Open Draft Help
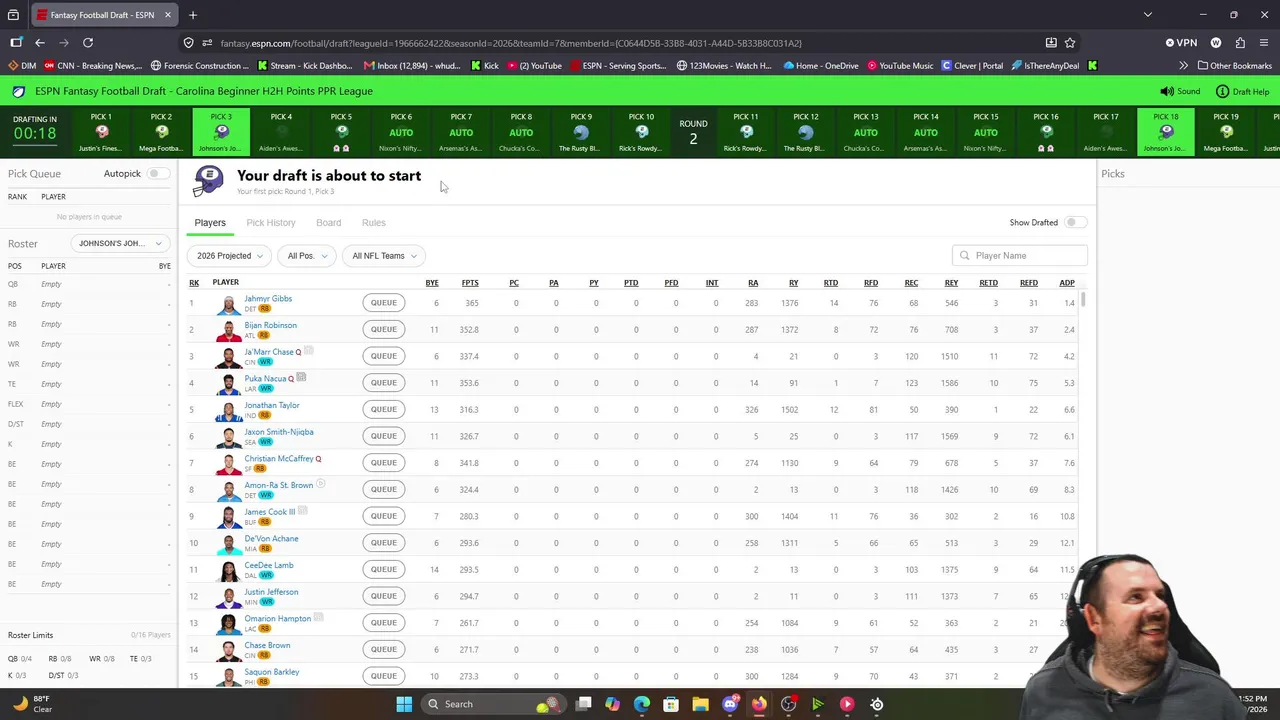Viewport: 1280px width, 720px height. click(1242, 91)
